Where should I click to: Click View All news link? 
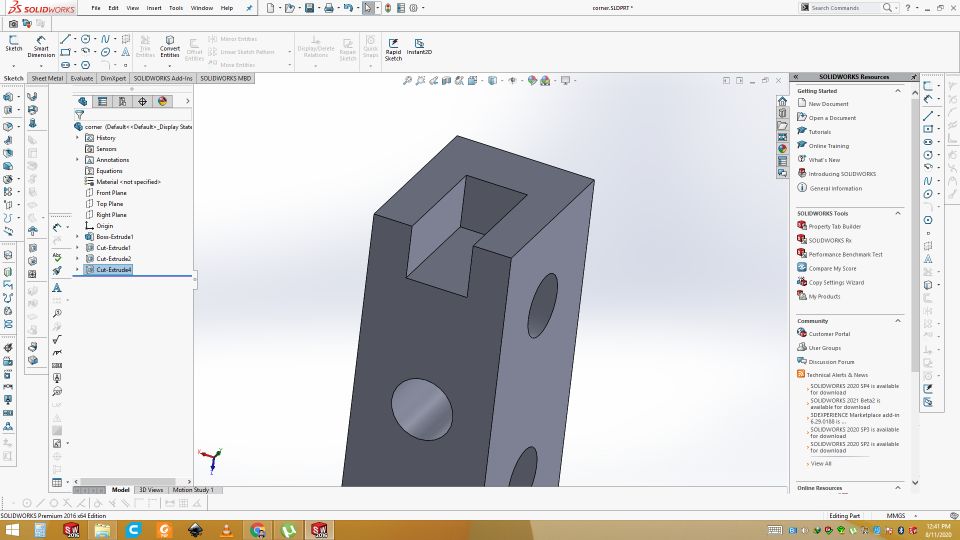(821, 464)
